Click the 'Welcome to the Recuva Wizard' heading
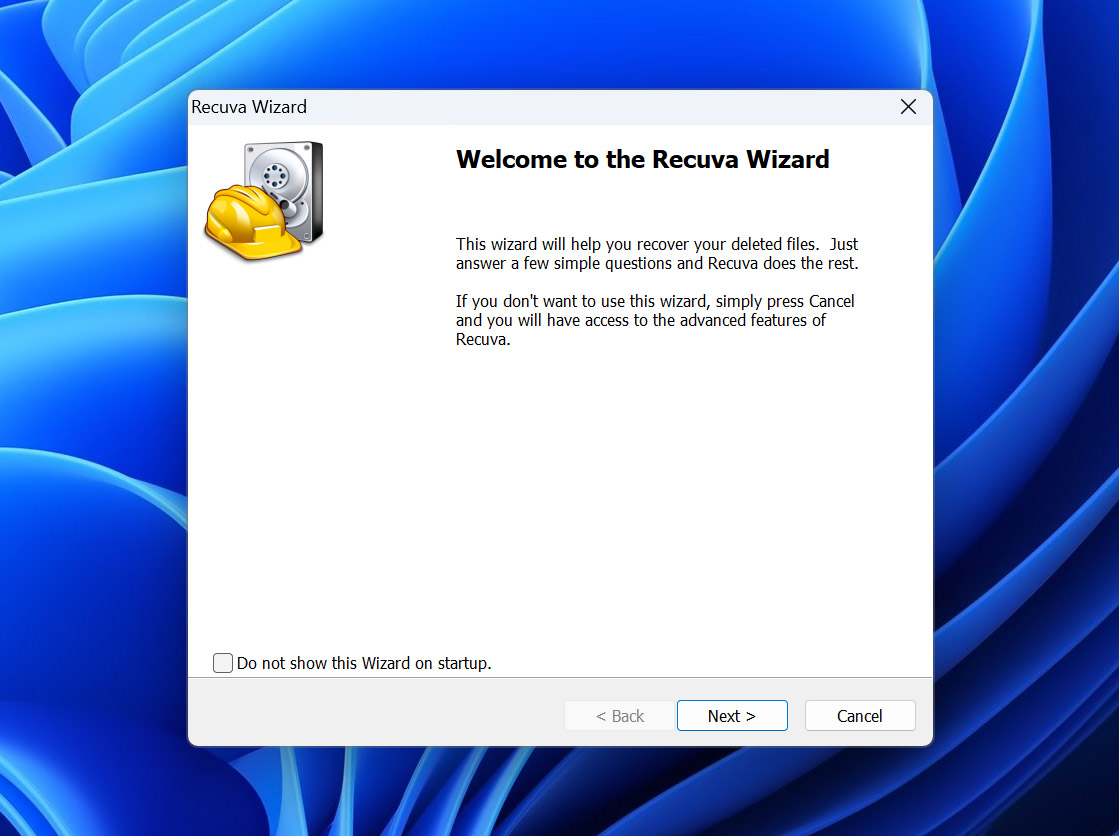The height and width of the screenshot is (836, 1119). click(x=642, y=159)
